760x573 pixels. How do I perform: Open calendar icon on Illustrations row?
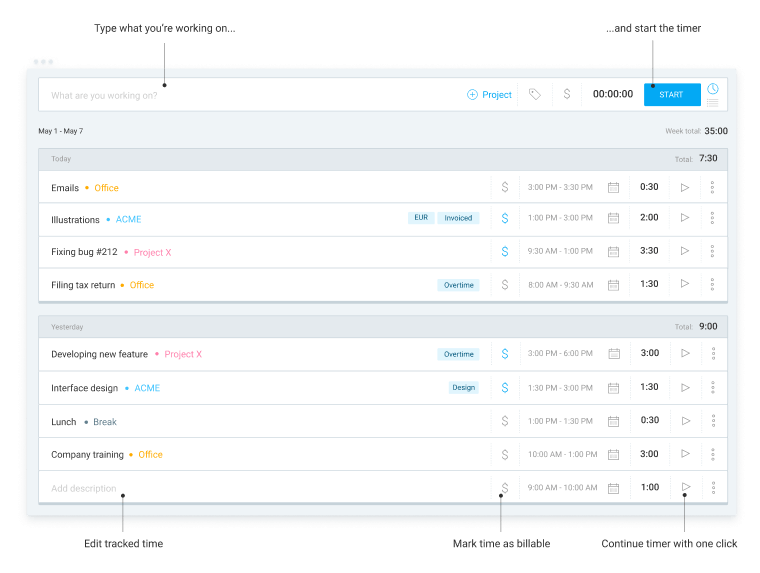614,218
